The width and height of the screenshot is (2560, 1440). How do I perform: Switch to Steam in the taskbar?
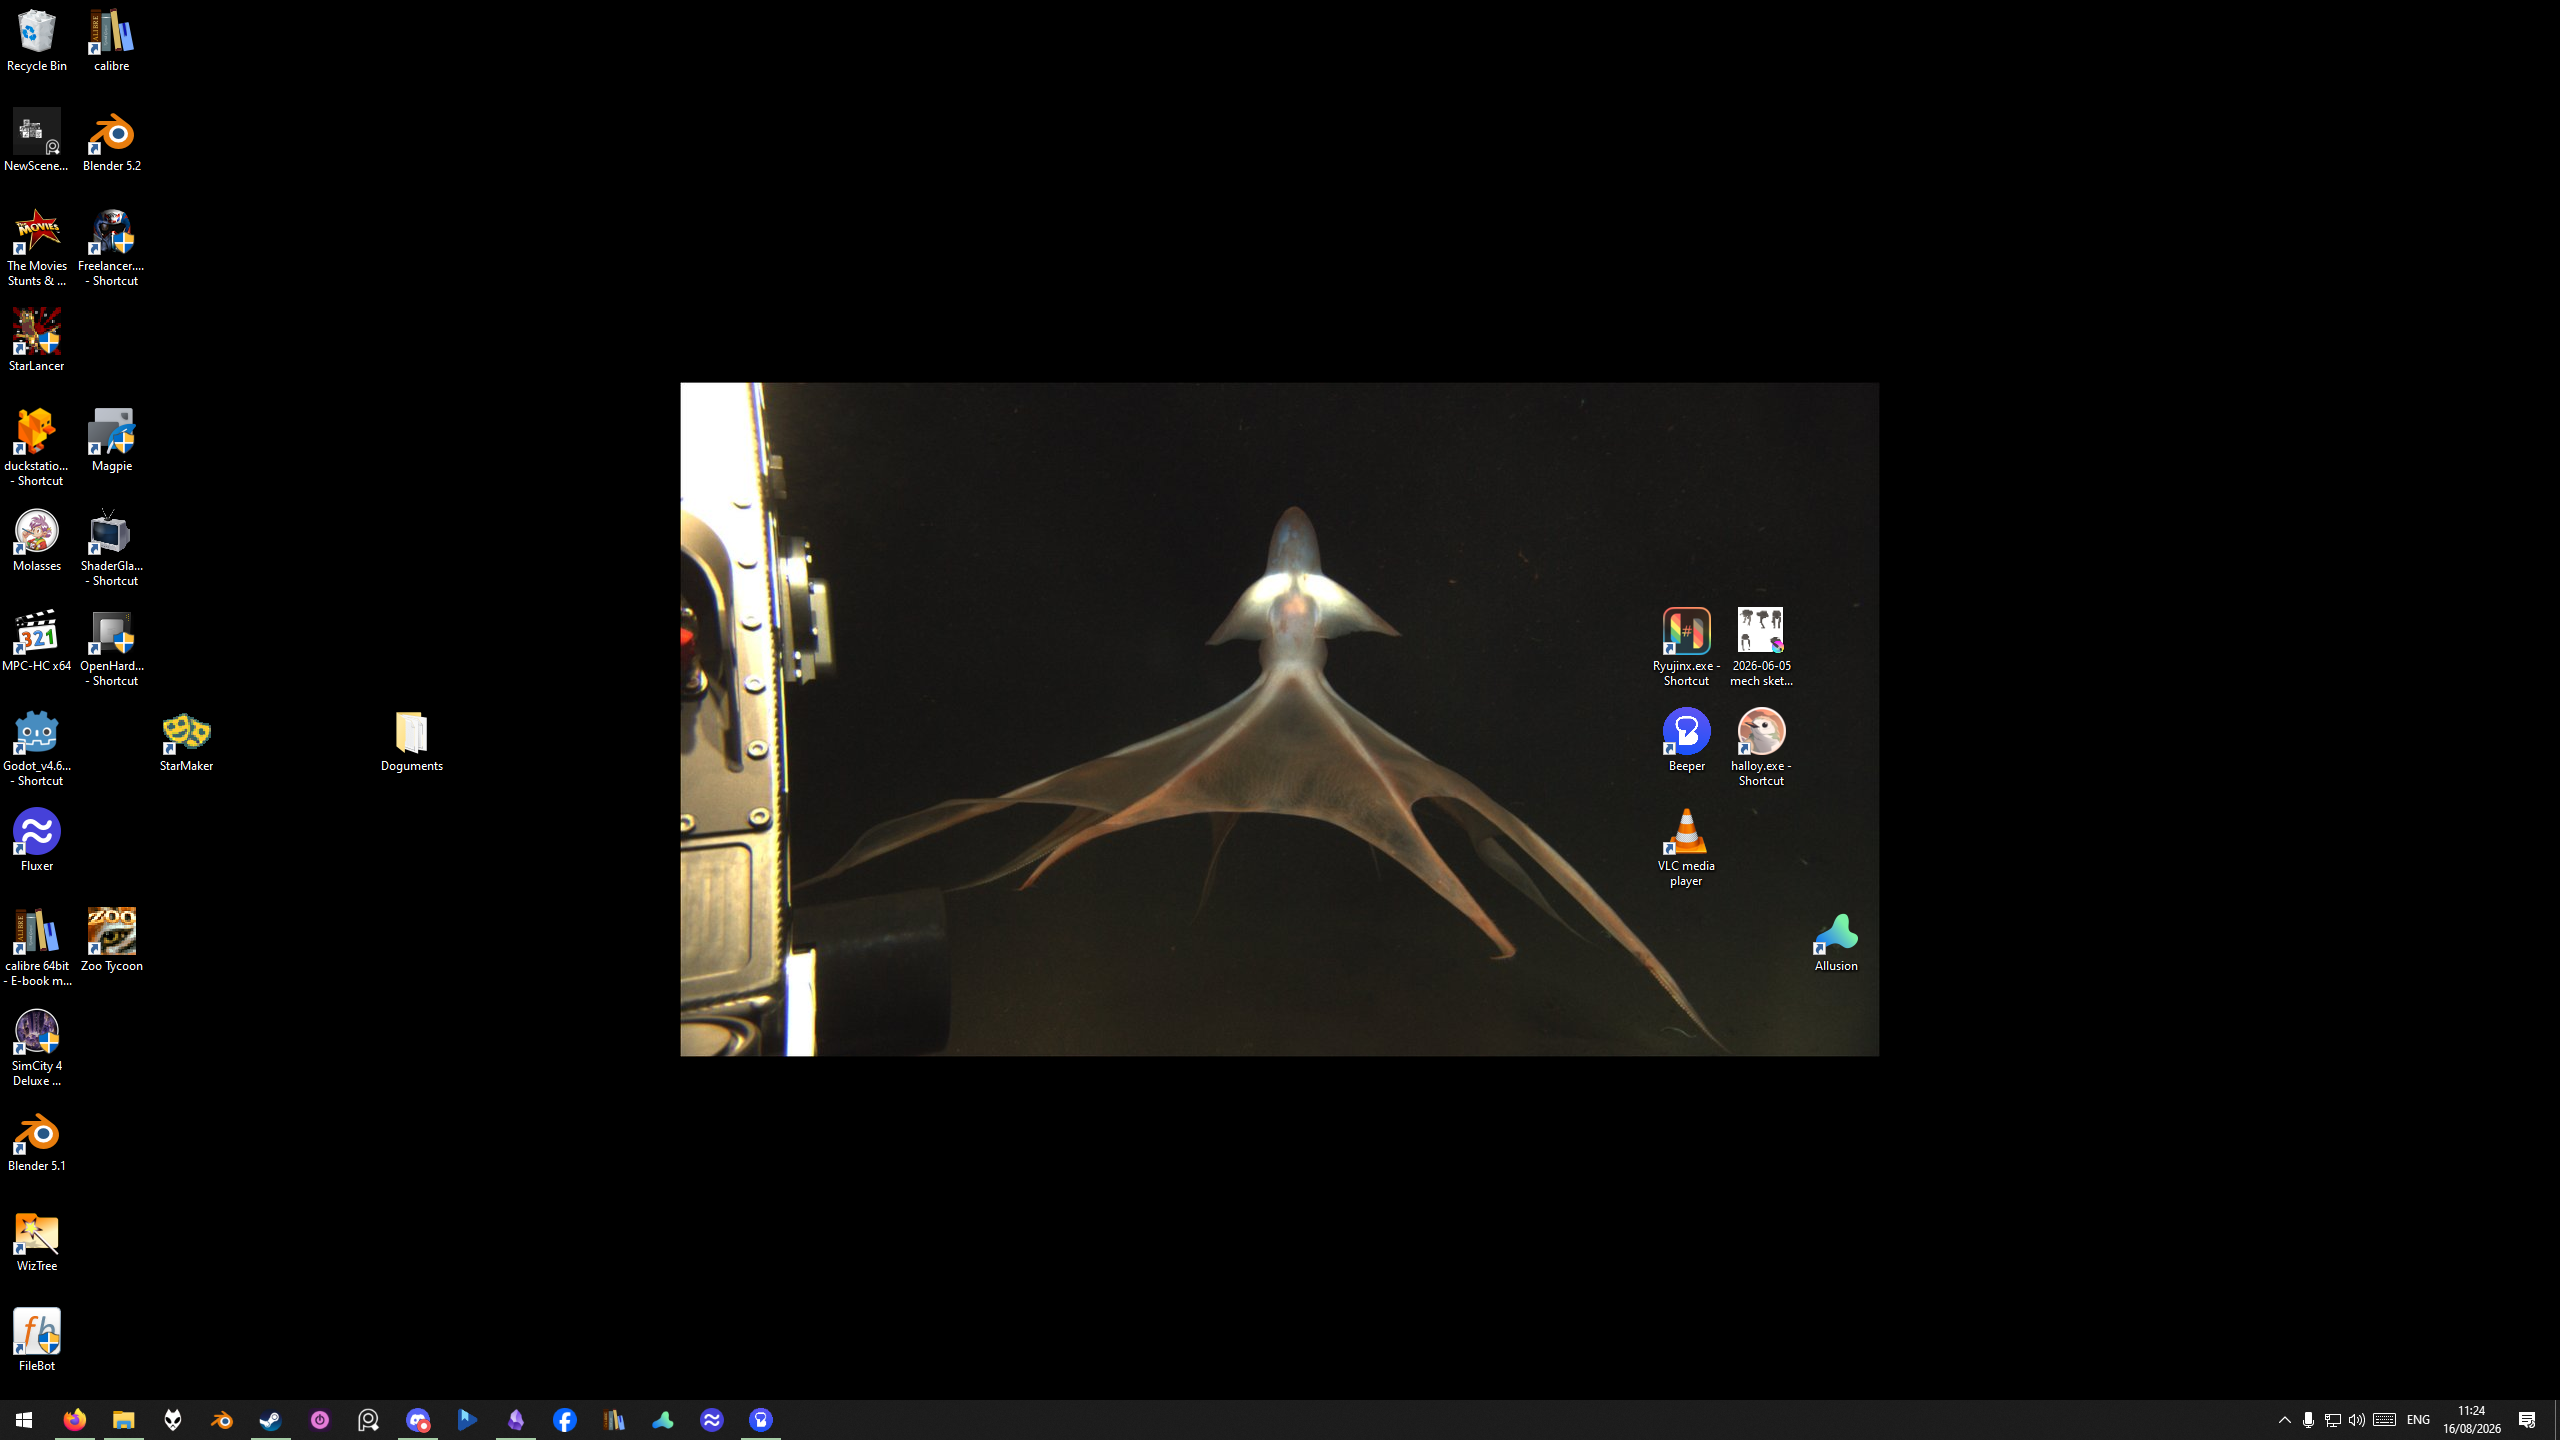(x=270, y=1420)
